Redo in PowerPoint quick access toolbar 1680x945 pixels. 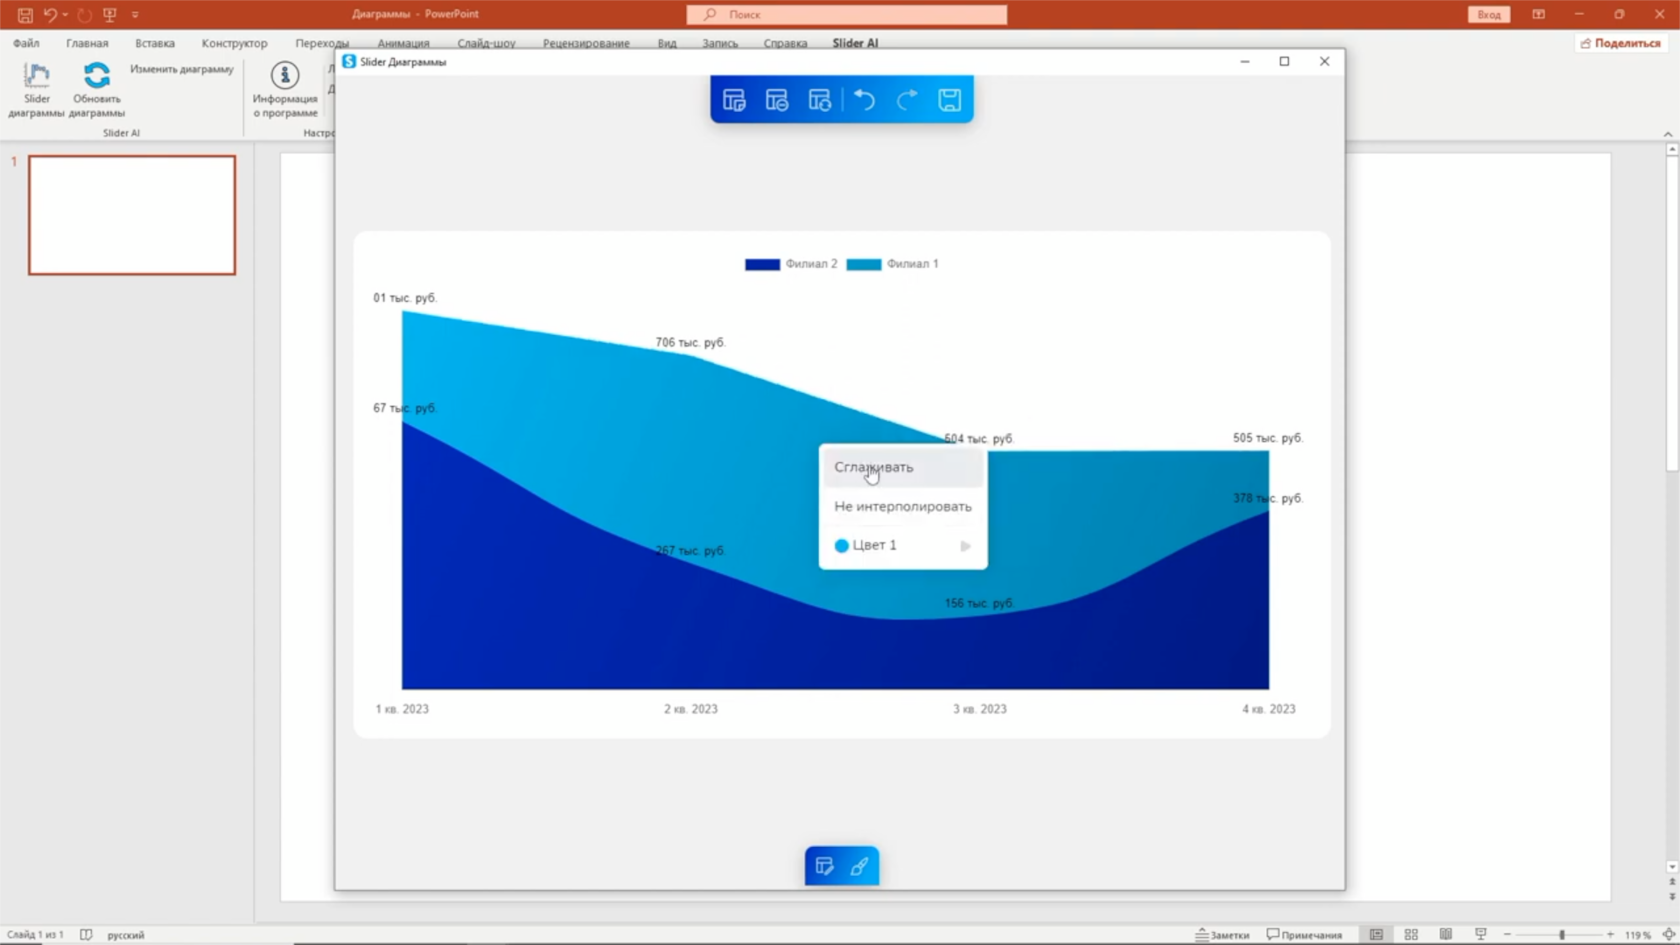pos(85,14)
